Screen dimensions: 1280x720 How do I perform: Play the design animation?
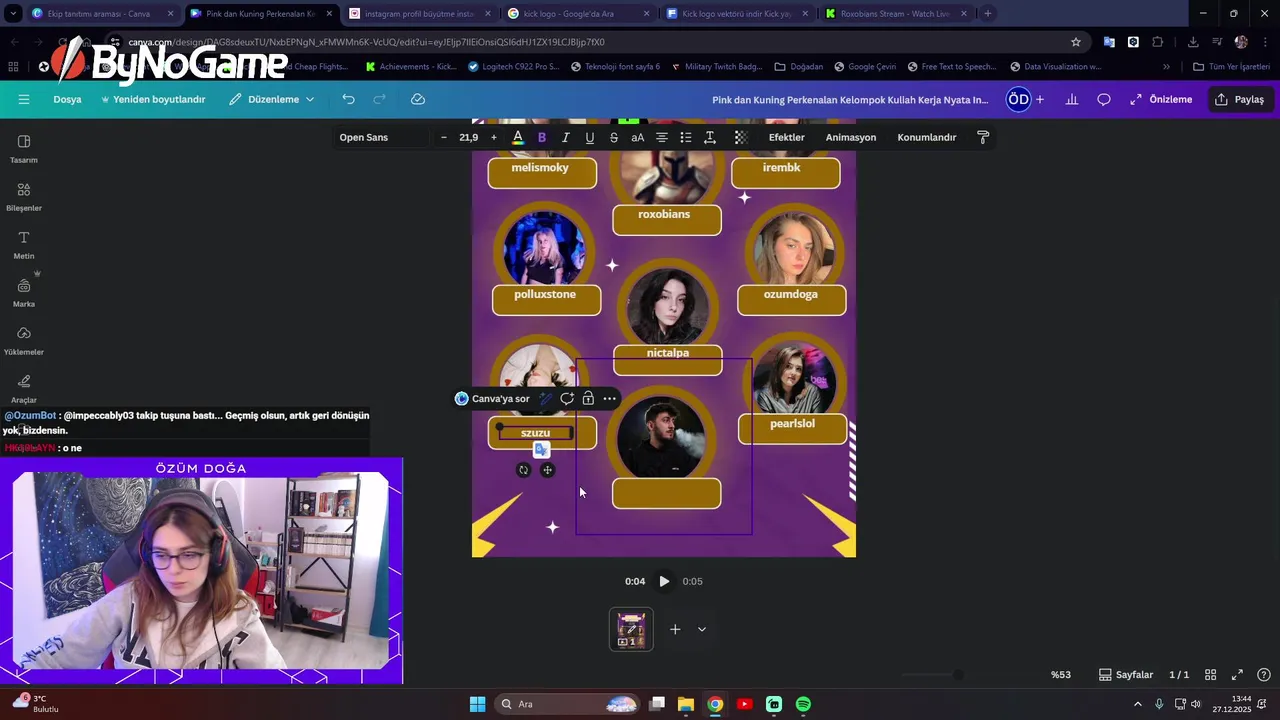664,581
